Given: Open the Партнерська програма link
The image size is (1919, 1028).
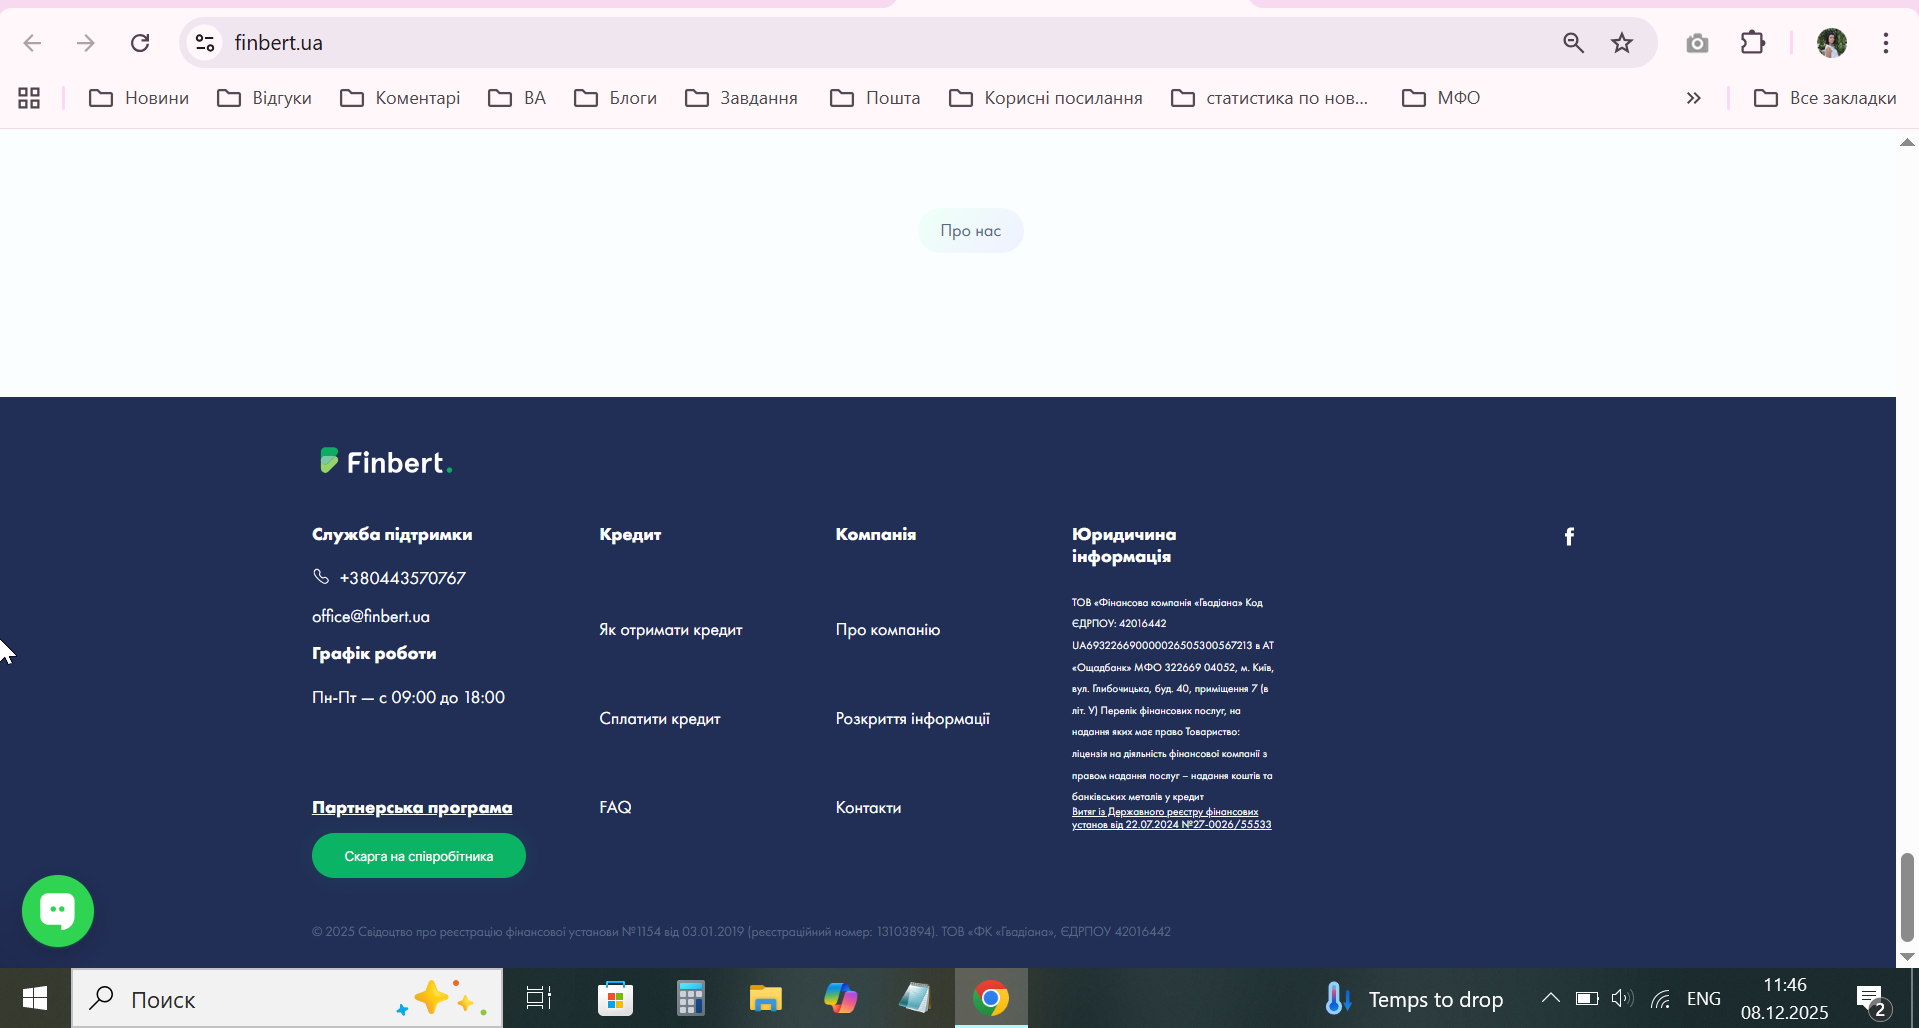Looking at the screenshot, I should tap(412, 807).
